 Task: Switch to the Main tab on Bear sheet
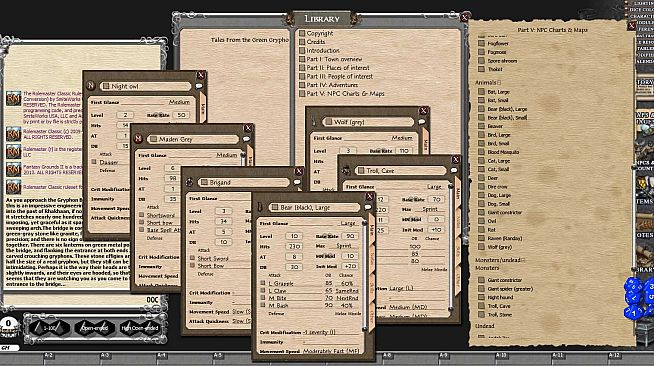[x=372, y=230]
